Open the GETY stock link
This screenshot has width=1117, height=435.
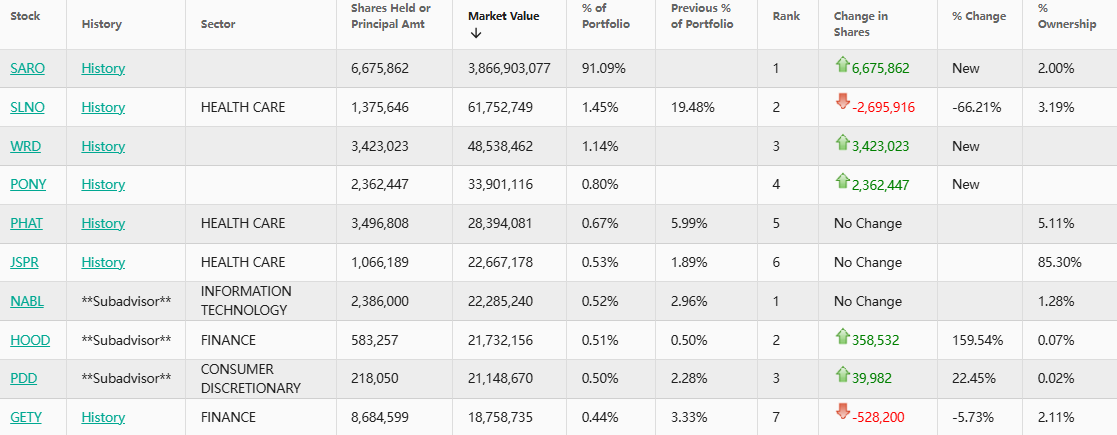[x=26, y=417]
